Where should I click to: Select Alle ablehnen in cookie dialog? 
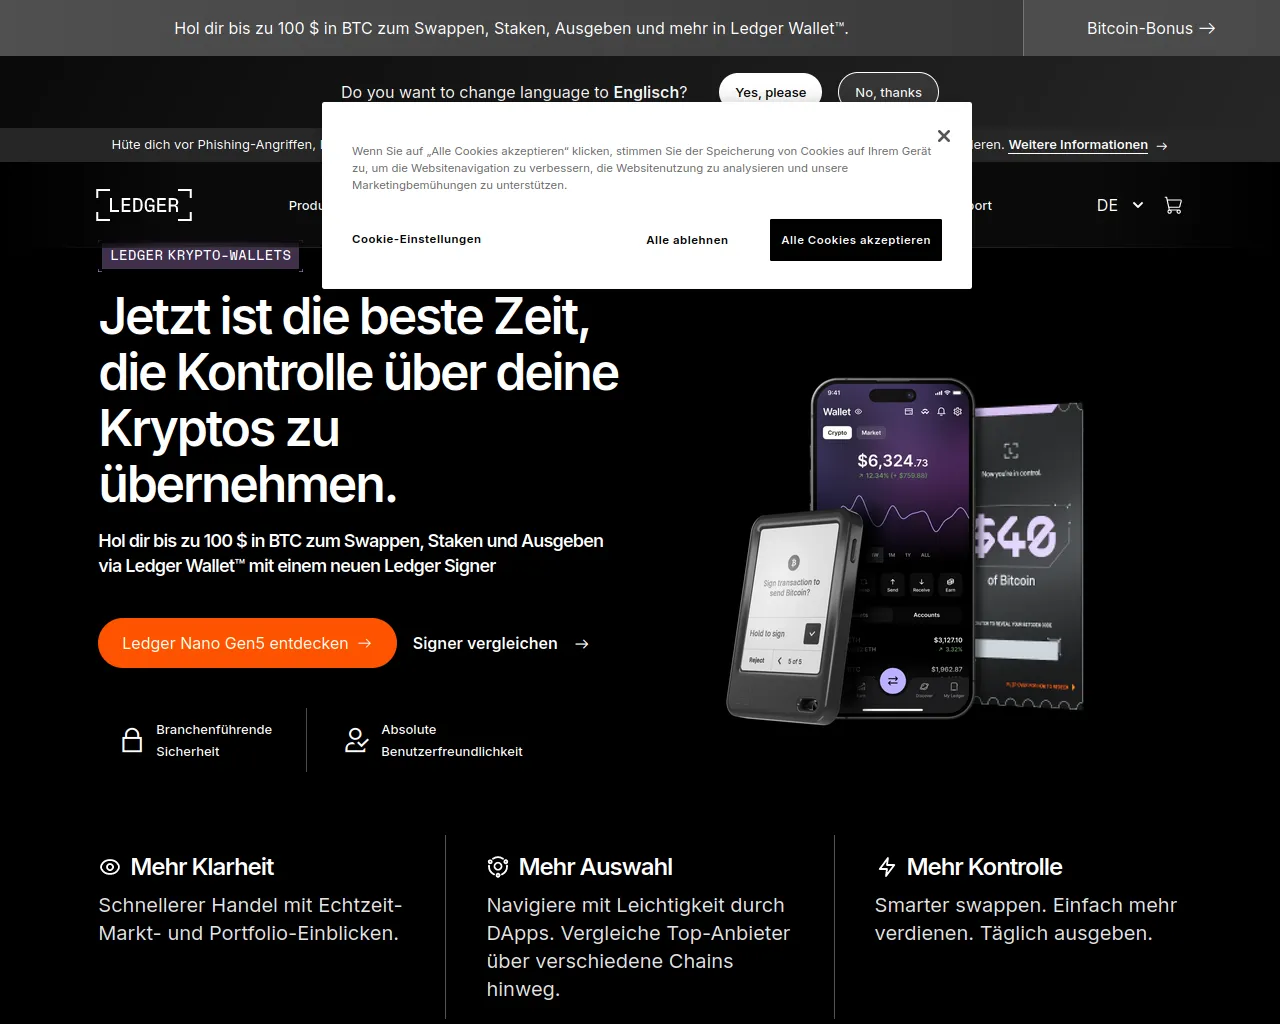pyautogui.click(x=687, y=240)
